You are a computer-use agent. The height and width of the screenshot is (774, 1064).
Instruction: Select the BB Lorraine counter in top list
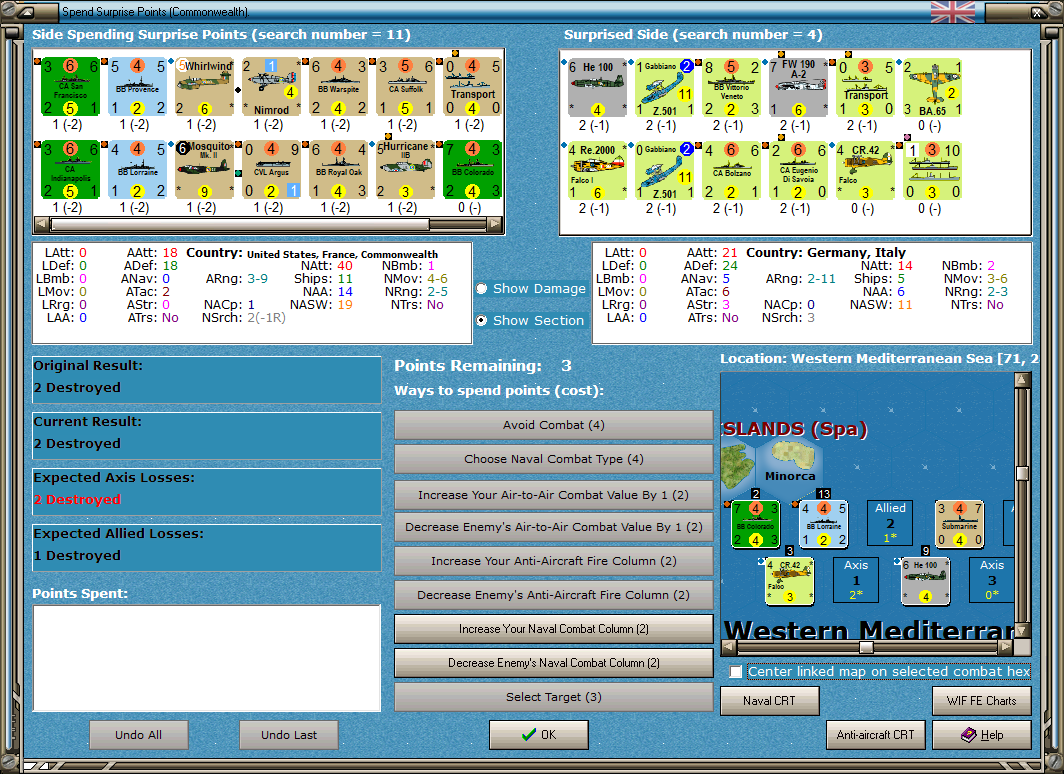click(137, 170)
